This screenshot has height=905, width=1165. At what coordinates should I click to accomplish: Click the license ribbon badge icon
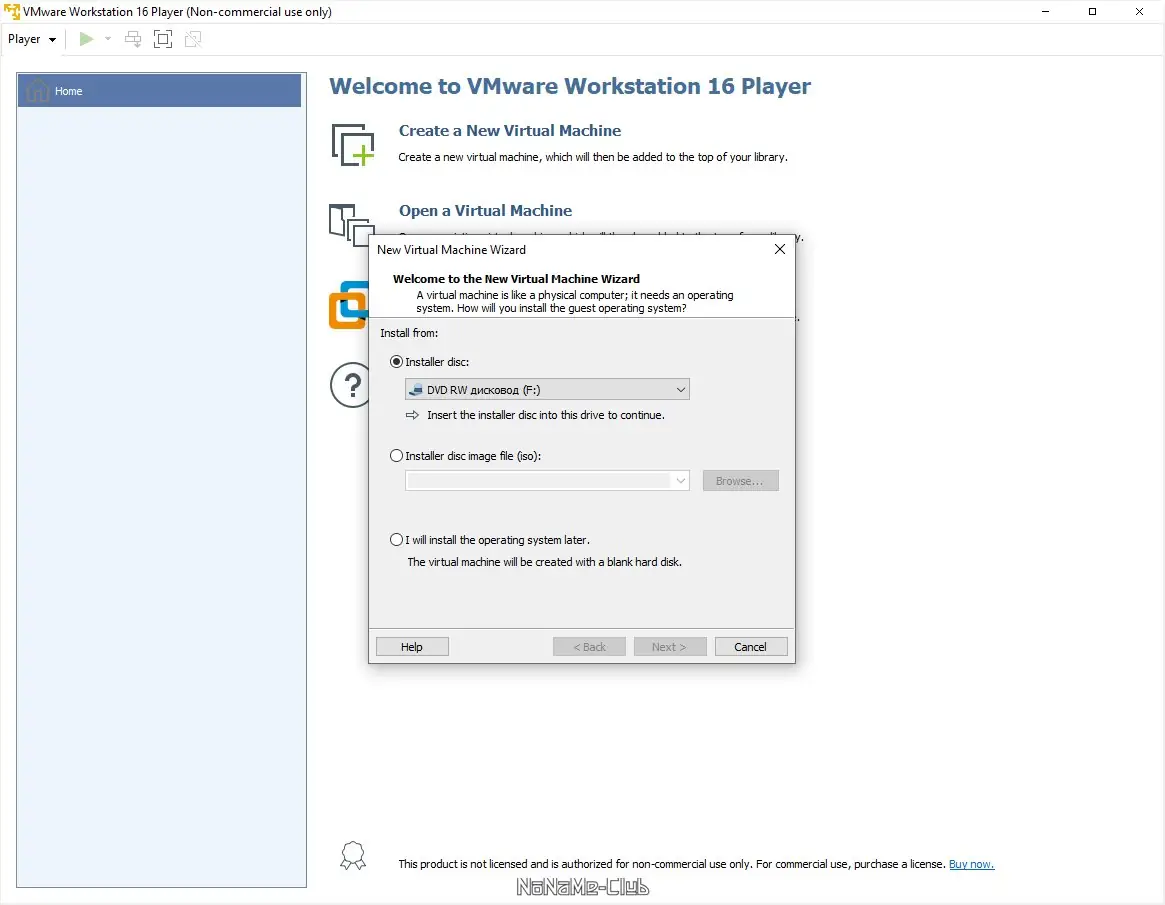tap(353, 856)
